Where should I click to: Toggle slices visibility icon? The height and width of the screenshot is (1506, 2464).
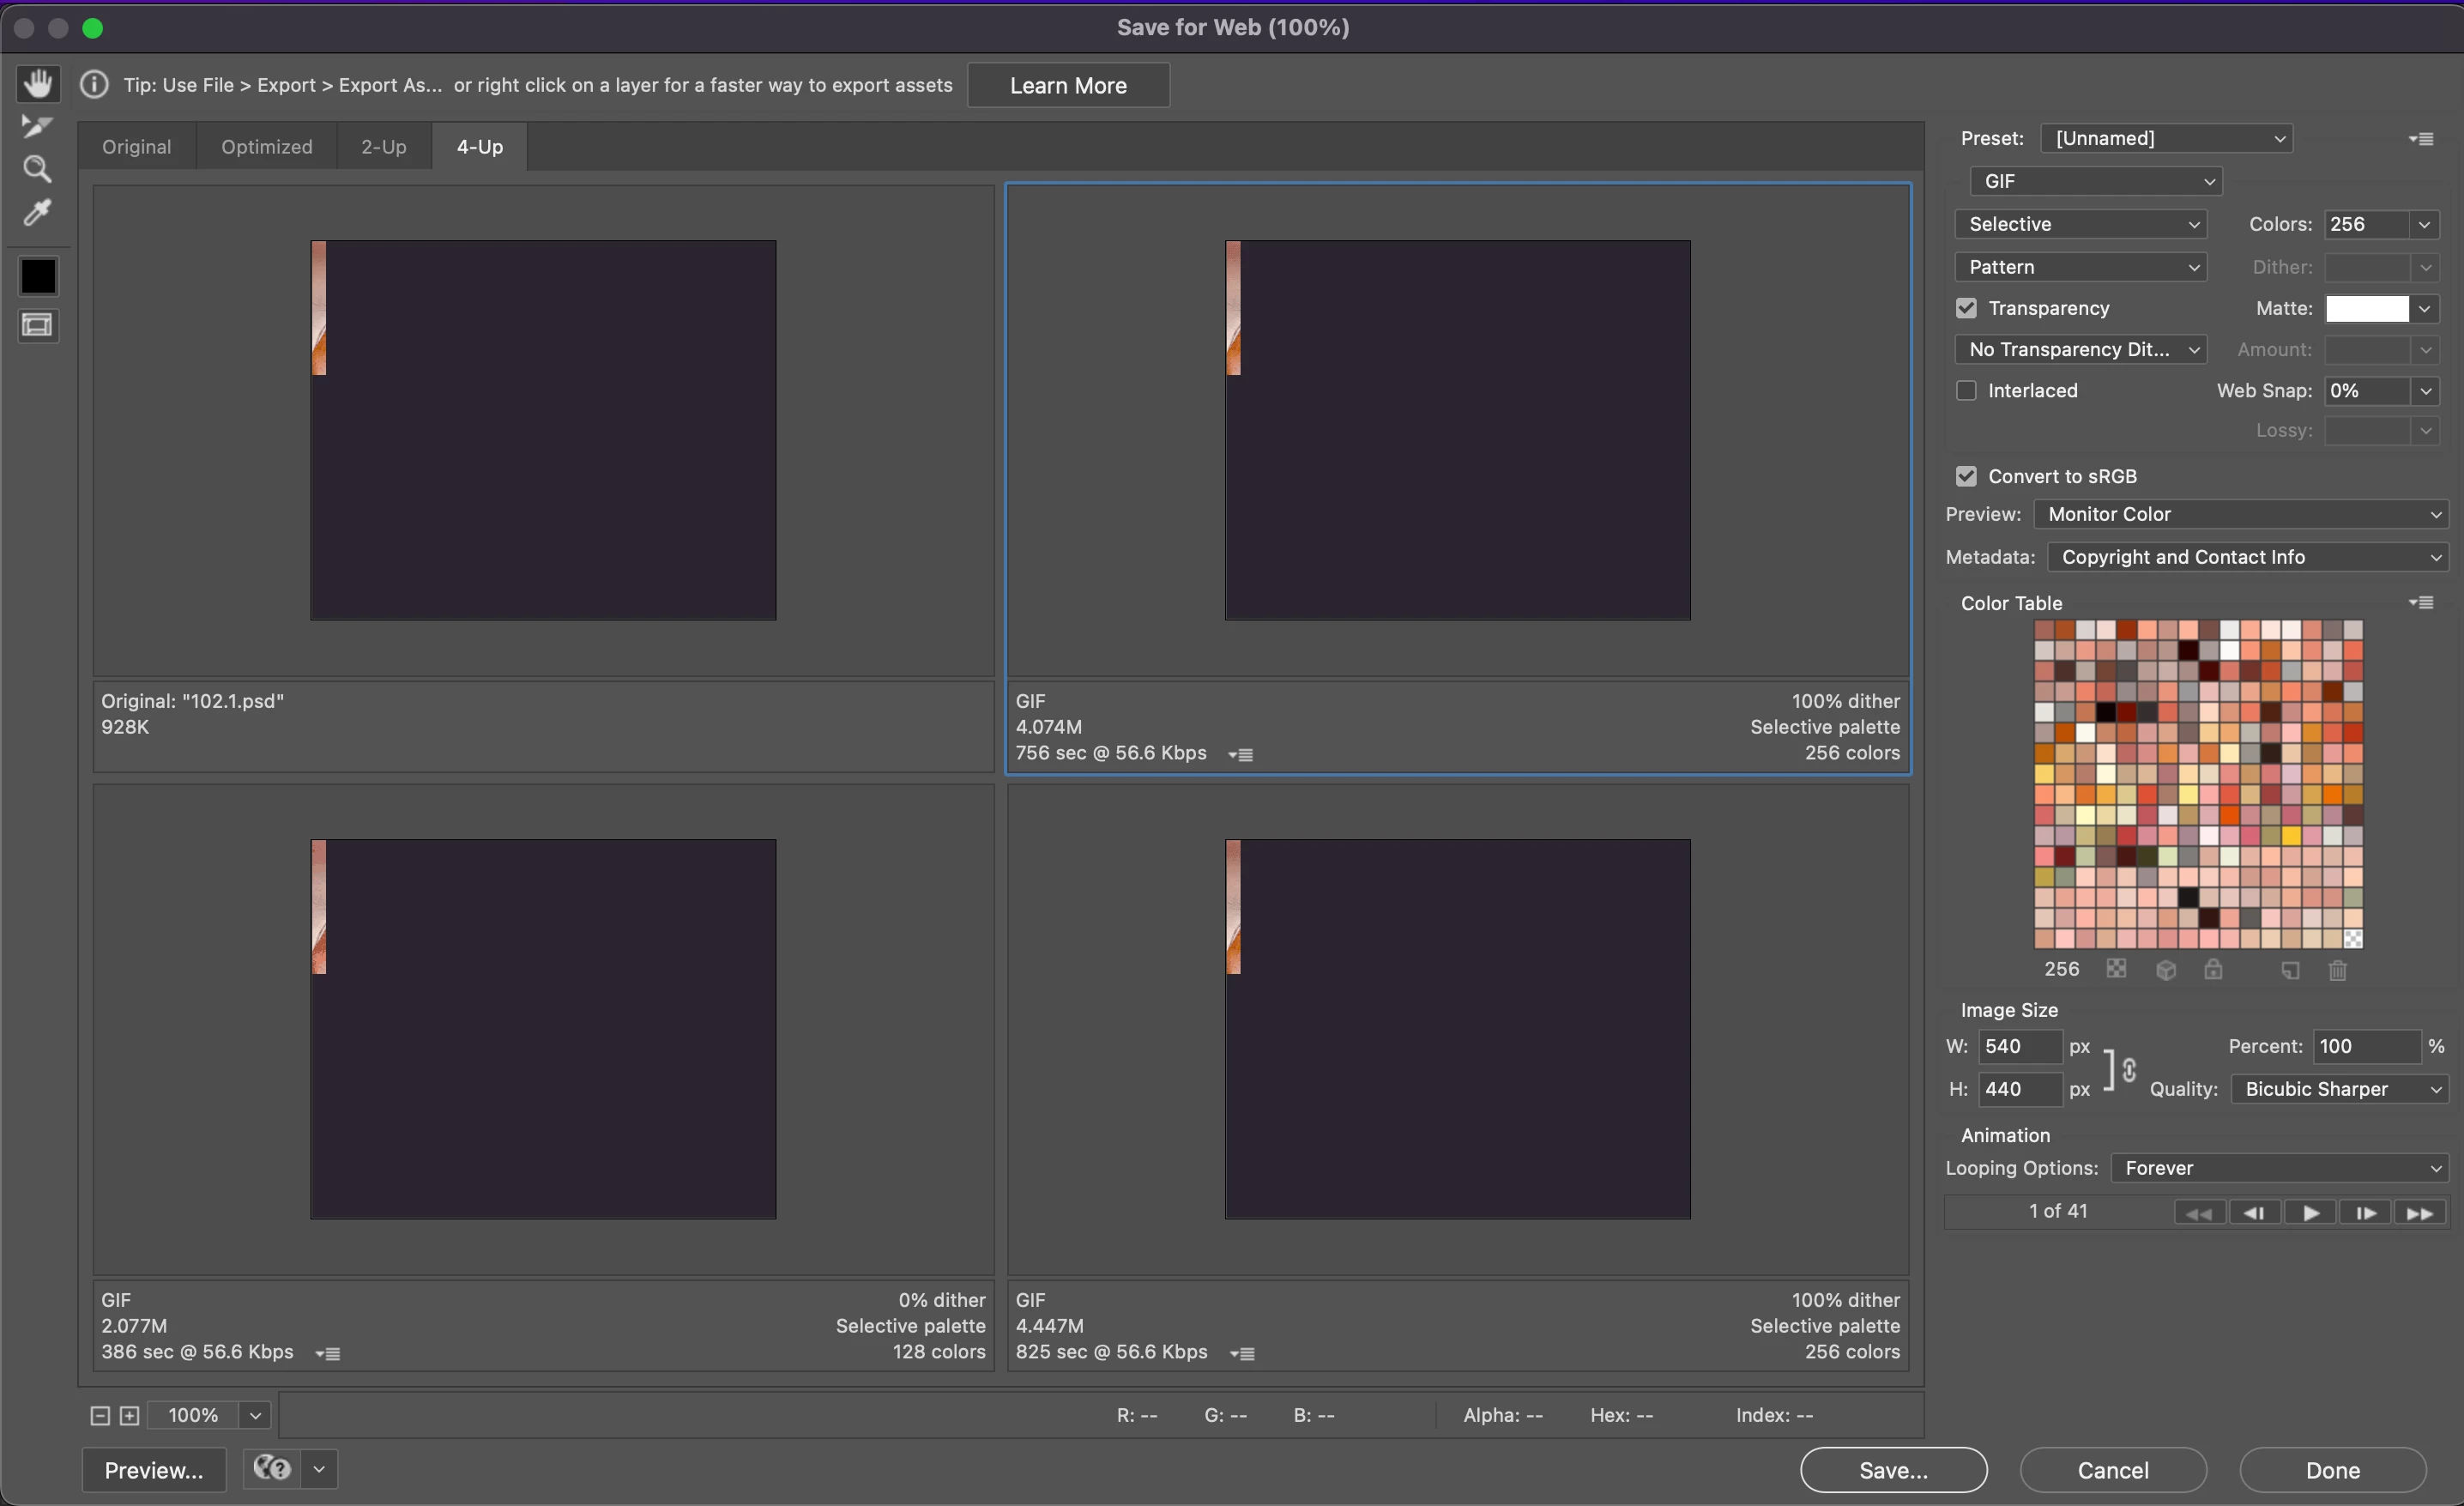(x=38, y=326)
